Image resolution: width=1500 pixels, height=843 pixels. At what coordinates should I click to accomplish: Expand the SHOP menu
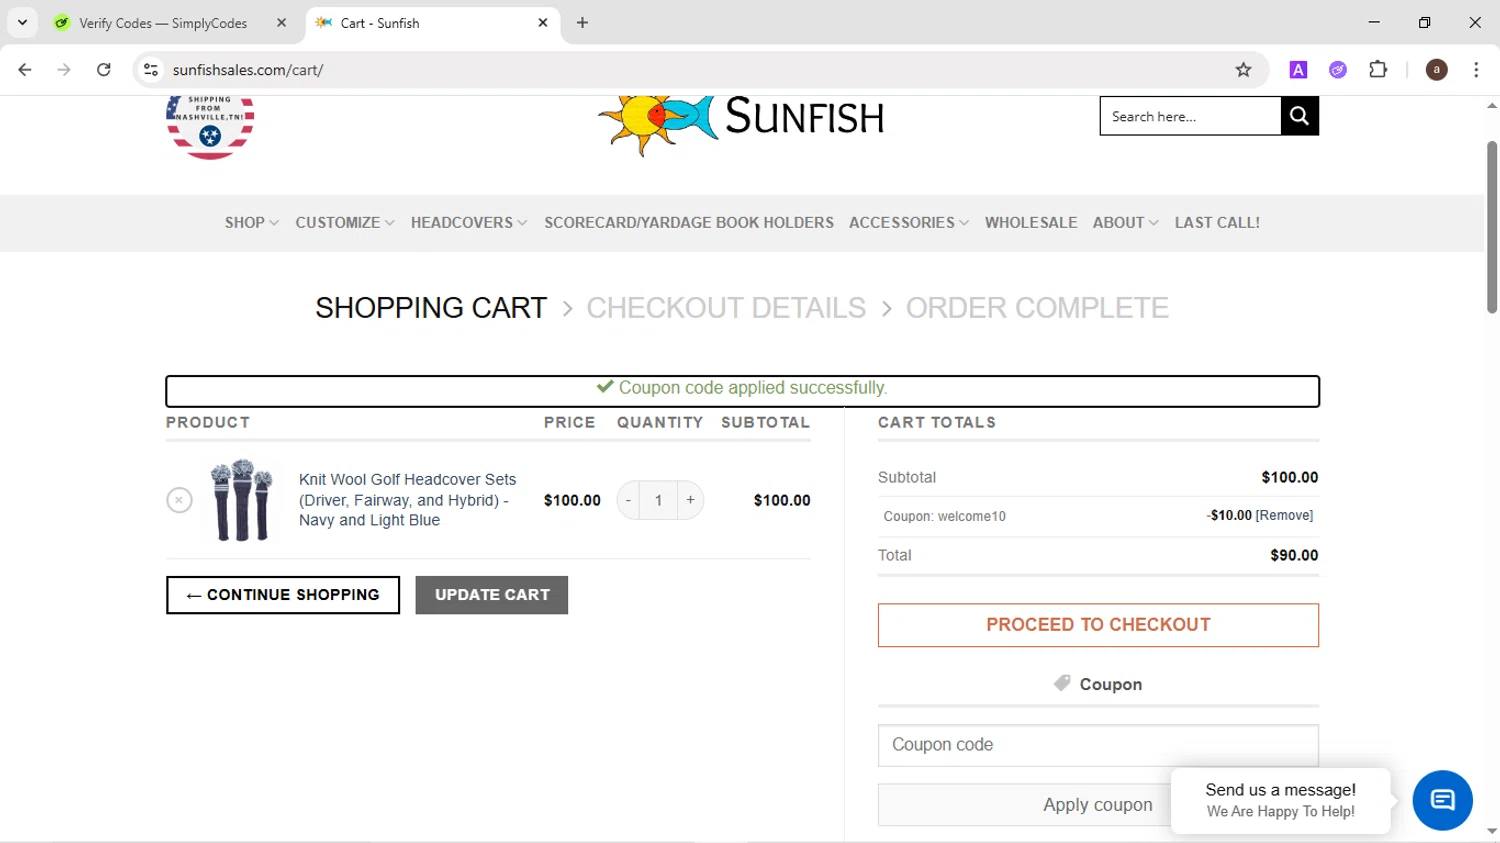tap(251, 223)
